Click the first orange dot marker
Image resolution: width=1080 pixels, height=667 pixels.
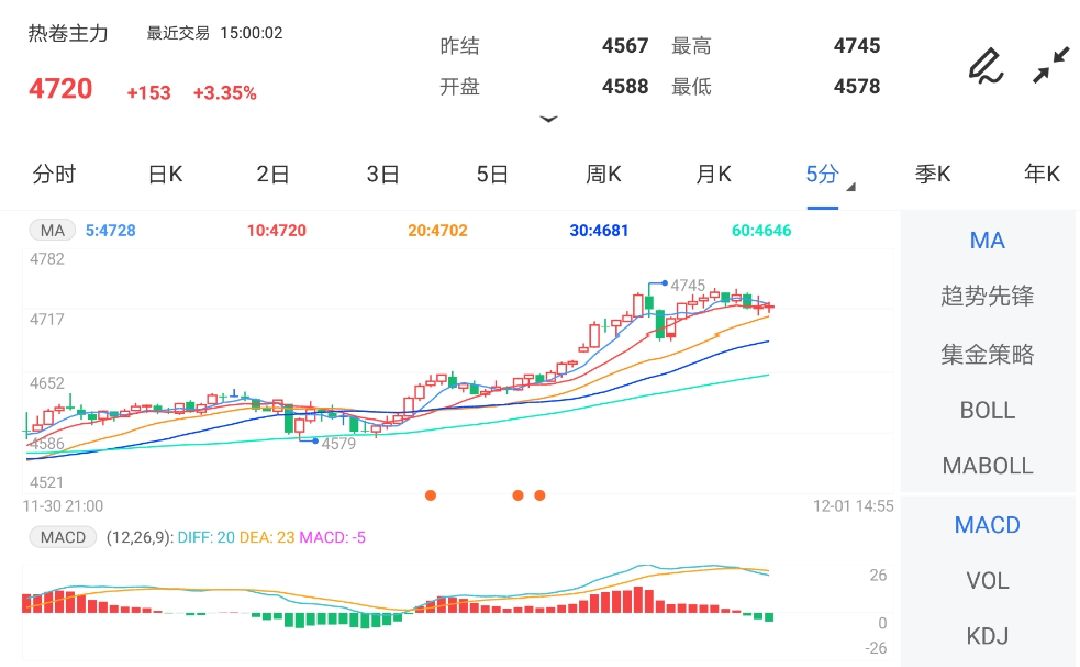(431, 494)
